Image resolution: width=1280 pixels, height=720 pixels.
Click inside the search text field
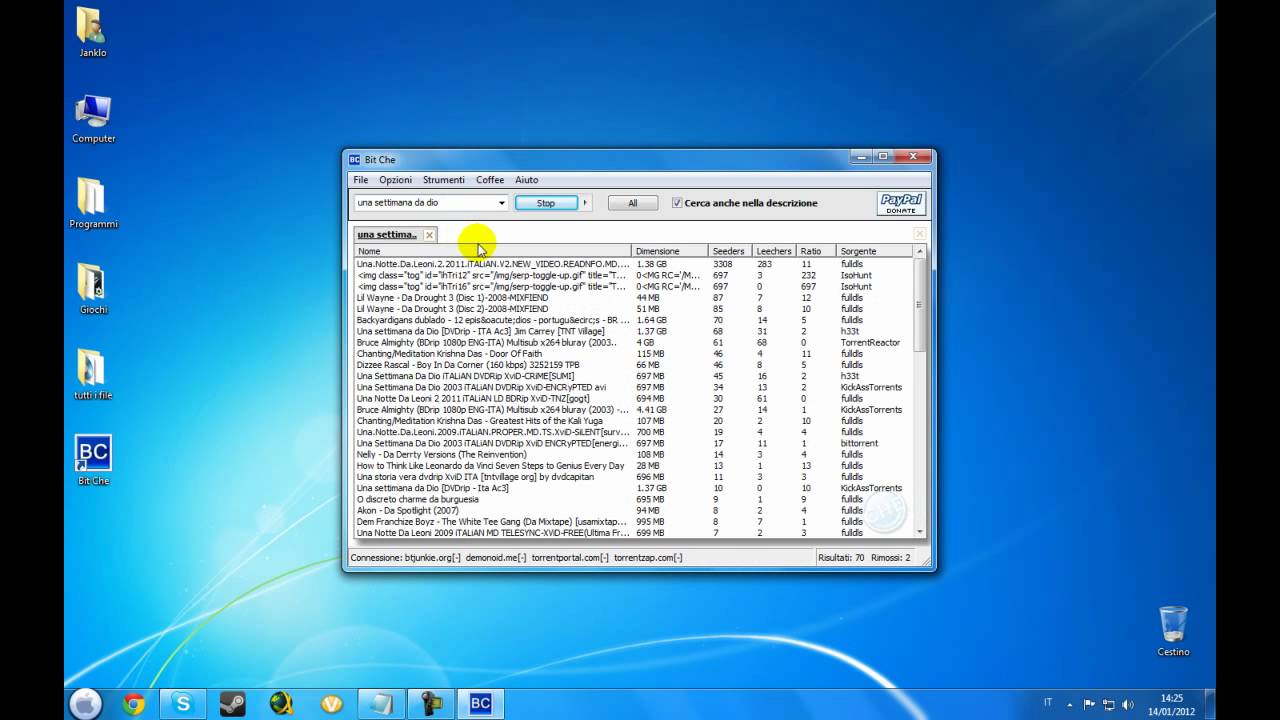[426, 203]
